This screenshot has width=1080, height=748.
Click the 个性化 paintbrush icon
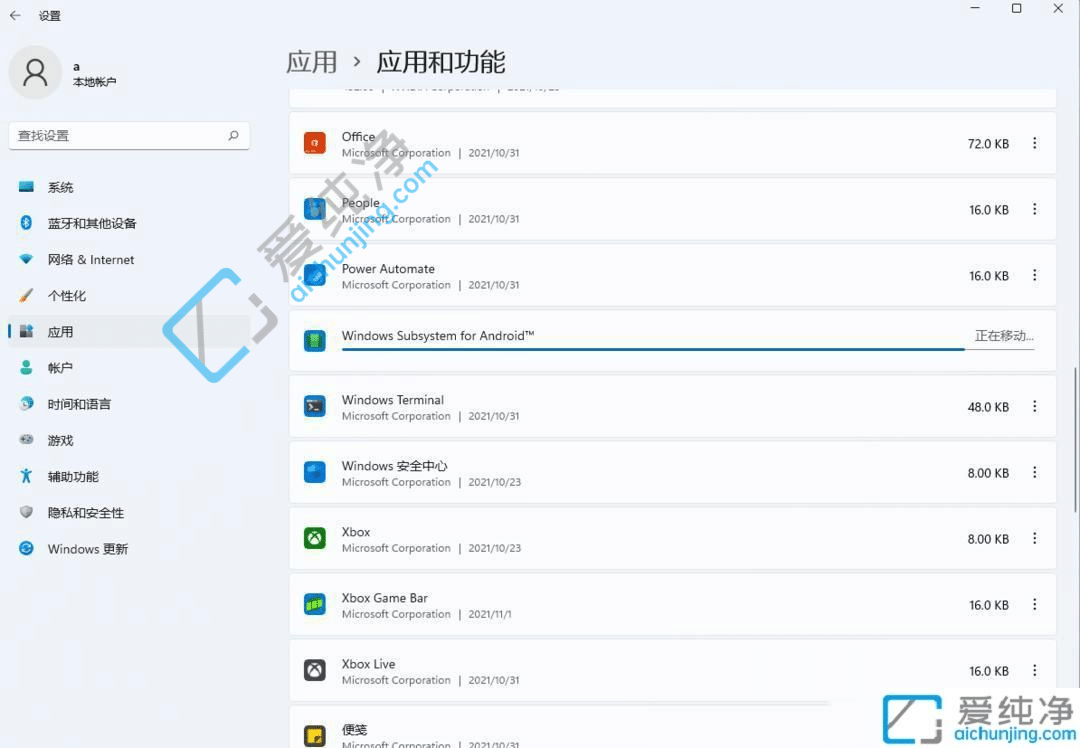click(x=26, y=295)
